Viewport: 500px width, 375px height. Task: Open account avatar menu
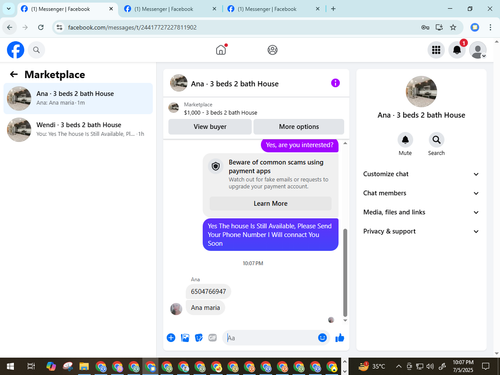(478, 50)
